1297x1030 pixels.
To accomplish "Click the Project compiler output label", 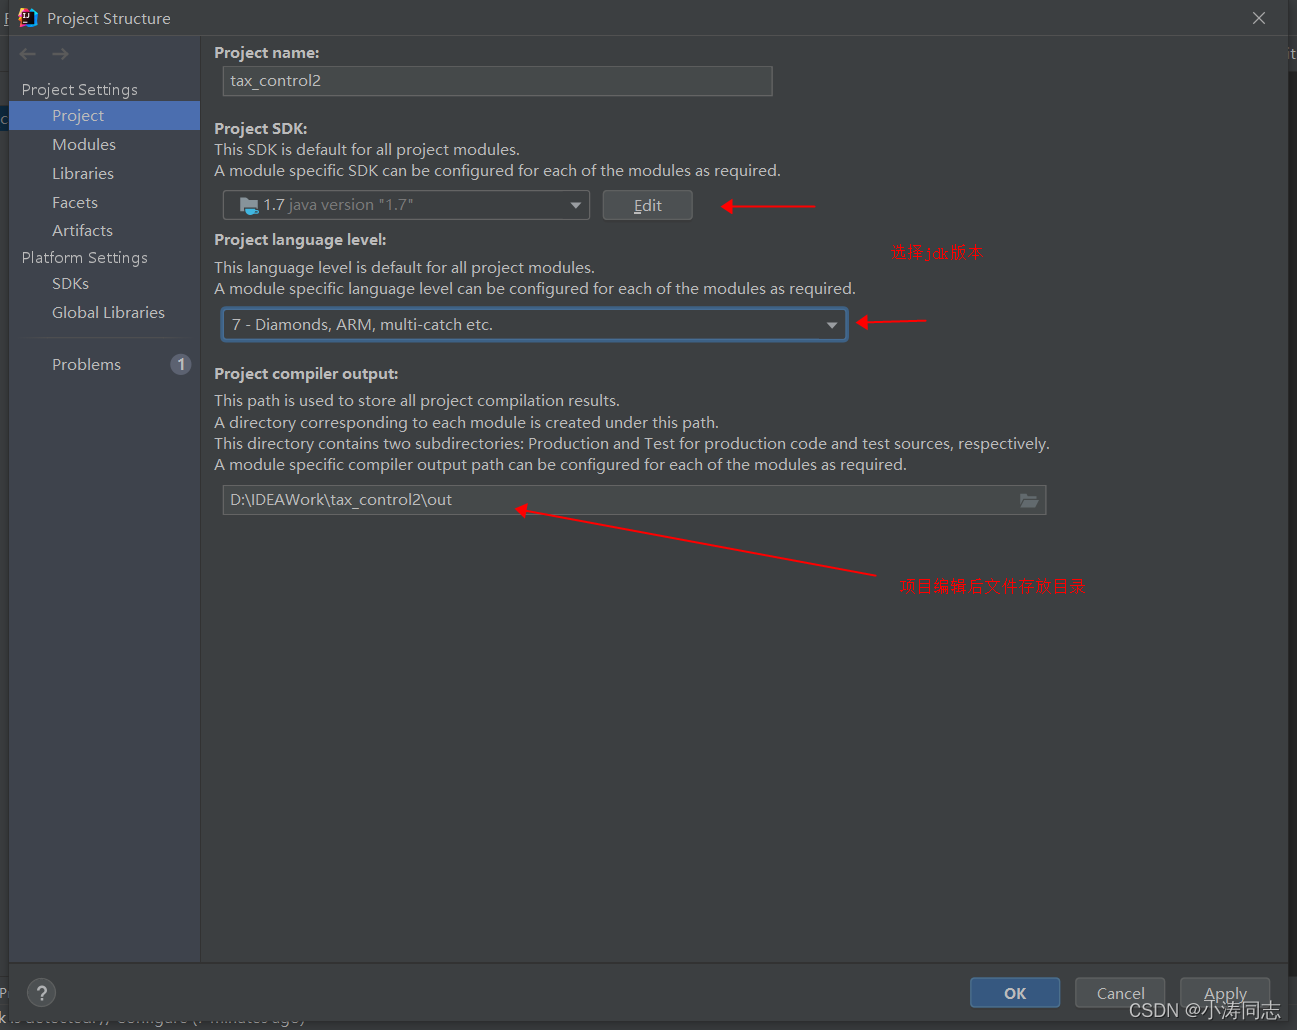I will pyautogui.click(x=306, y=374).
